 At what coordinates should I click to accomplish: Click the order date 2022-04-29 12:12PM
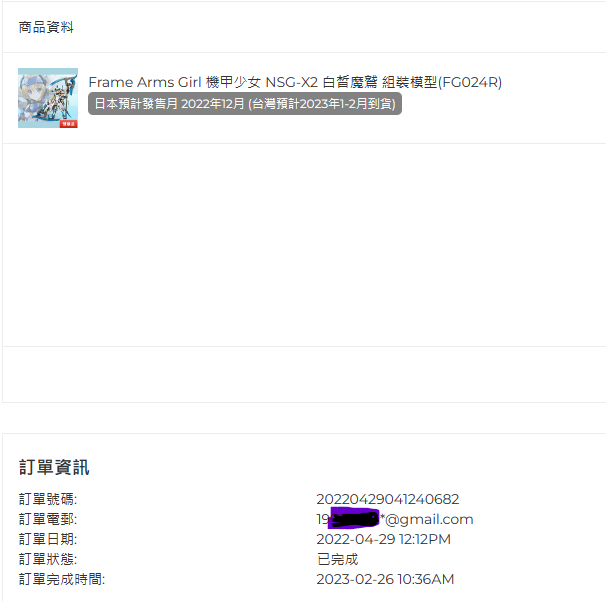[383, 539]
